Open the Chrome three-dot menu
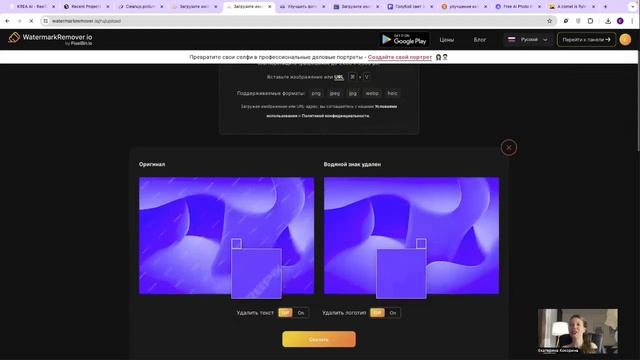 [632, 21]
